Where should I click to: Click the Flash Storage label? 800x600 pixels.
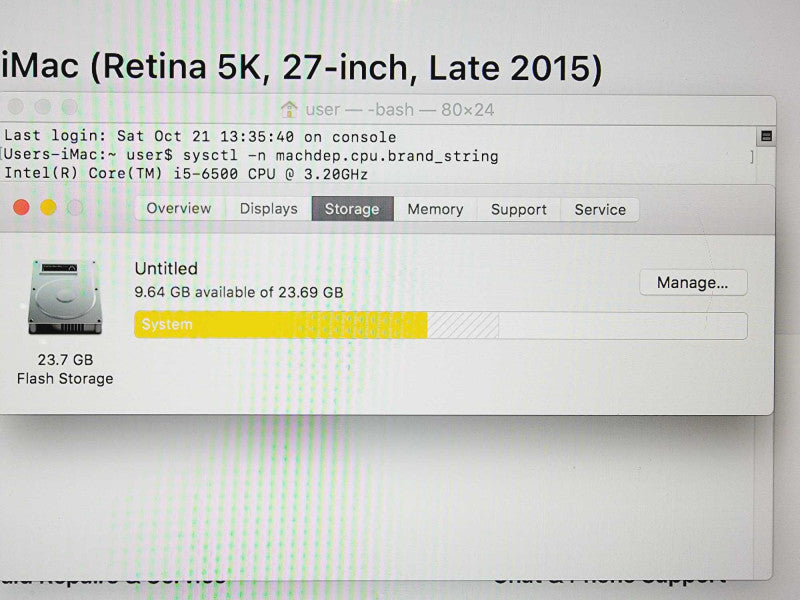coord(65,379)
